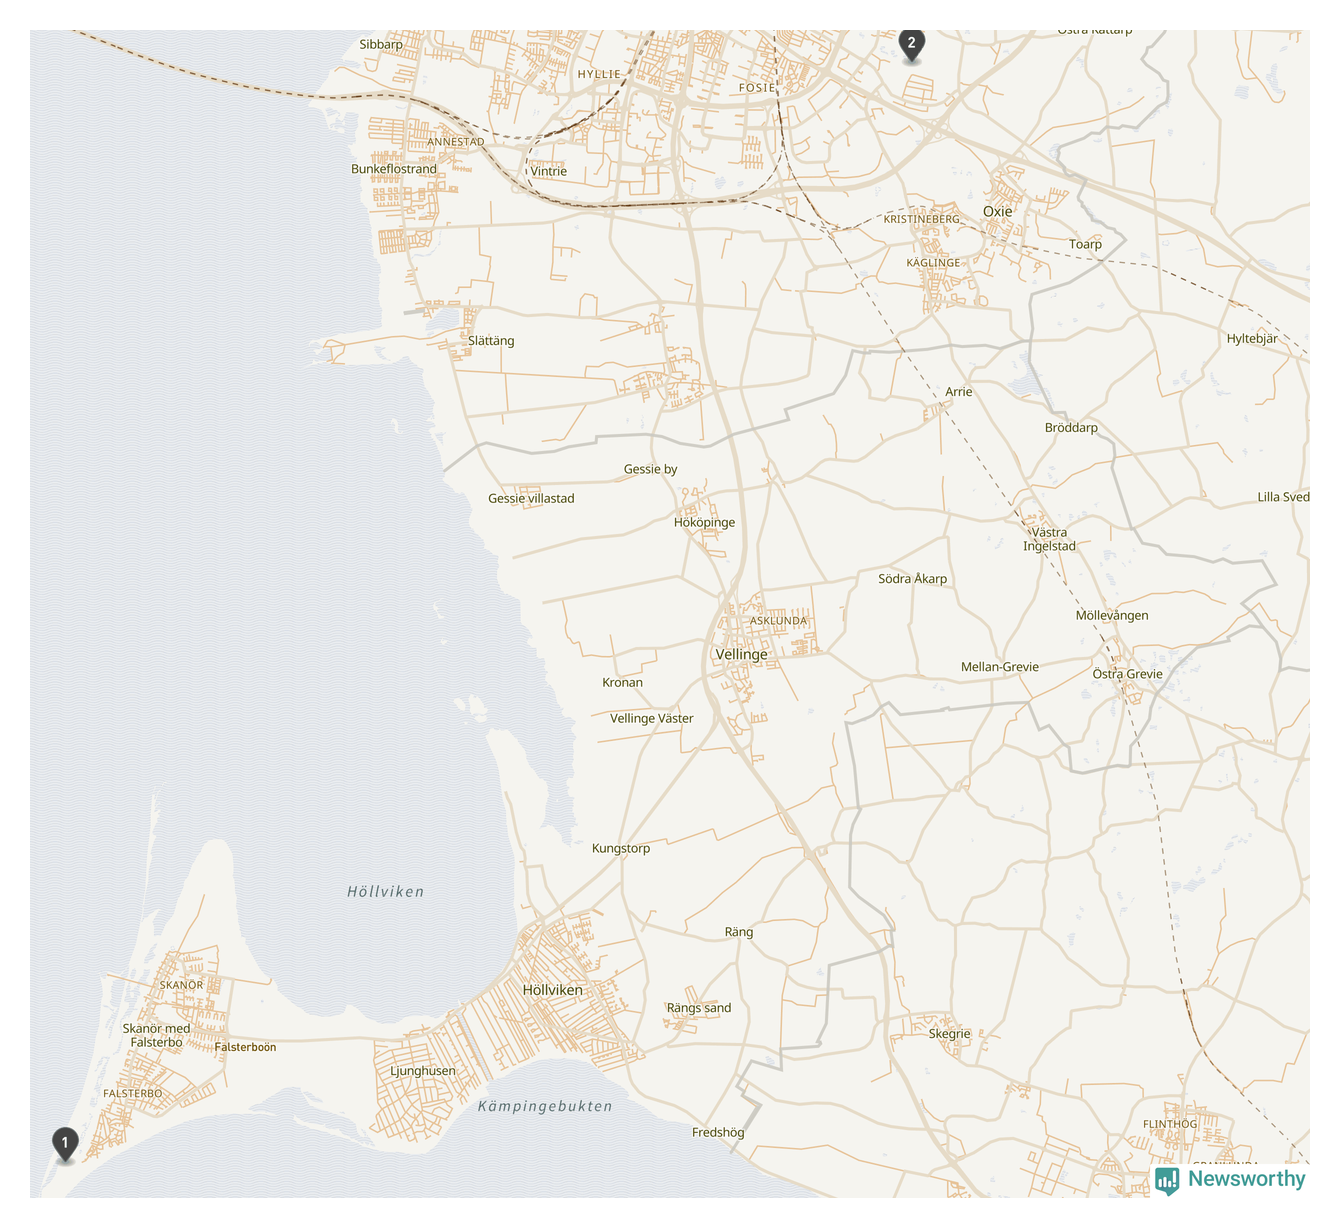Select the Arrie label
1340x1228 pixels.
tap(959, 392)
